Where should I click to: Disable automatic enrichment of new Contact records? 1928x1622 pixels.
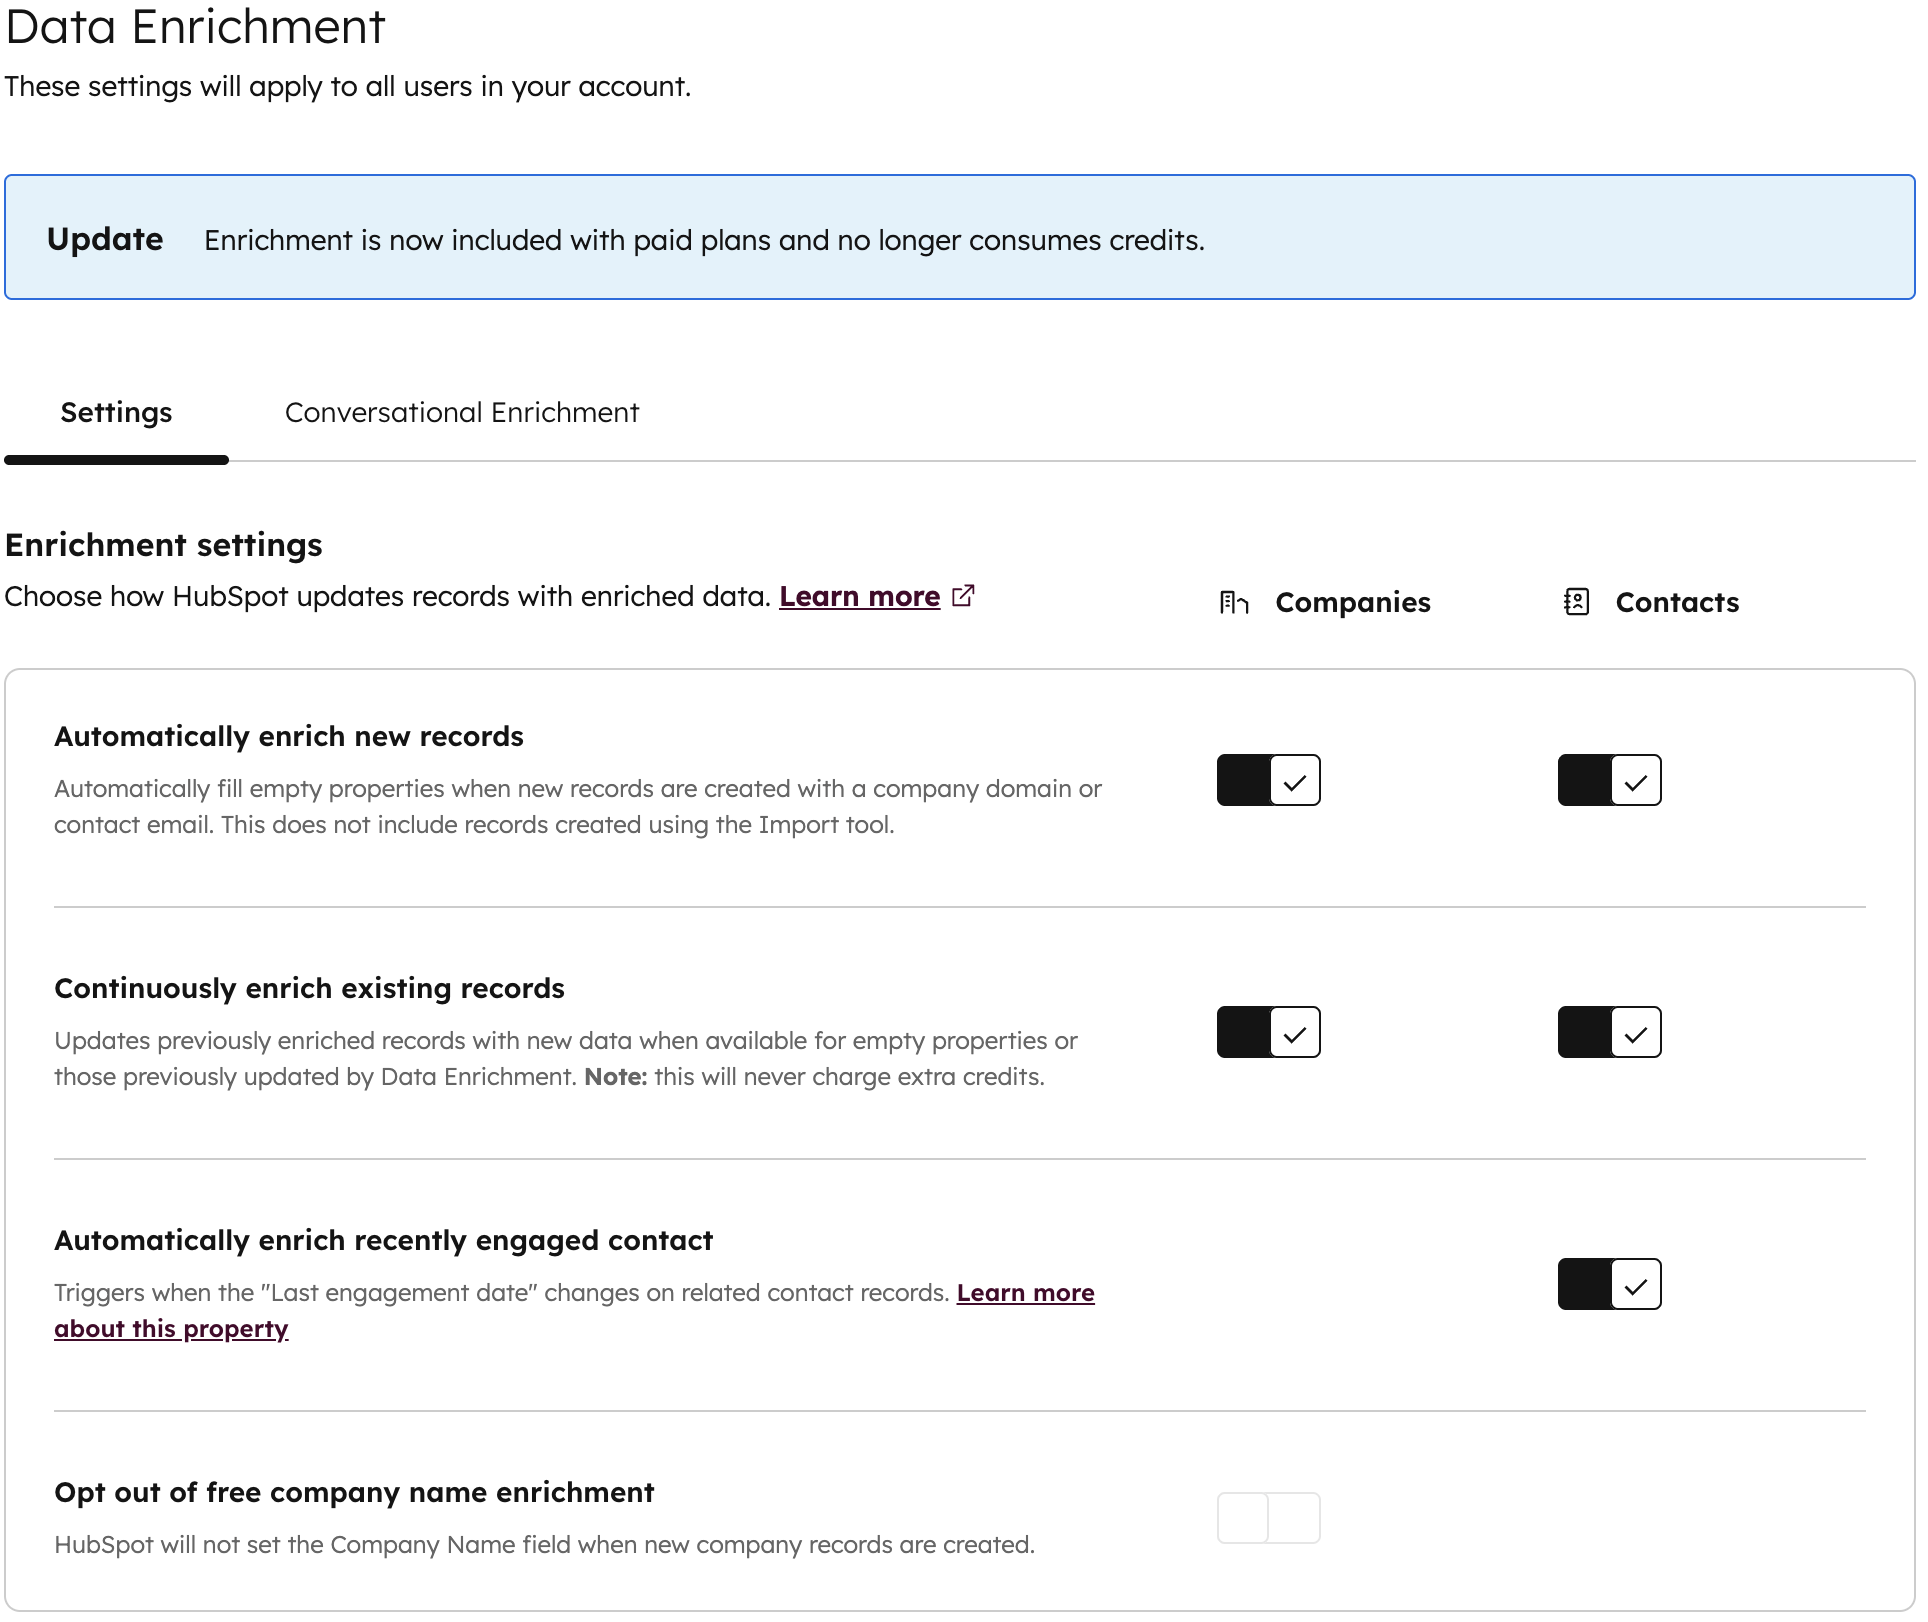1610,781
